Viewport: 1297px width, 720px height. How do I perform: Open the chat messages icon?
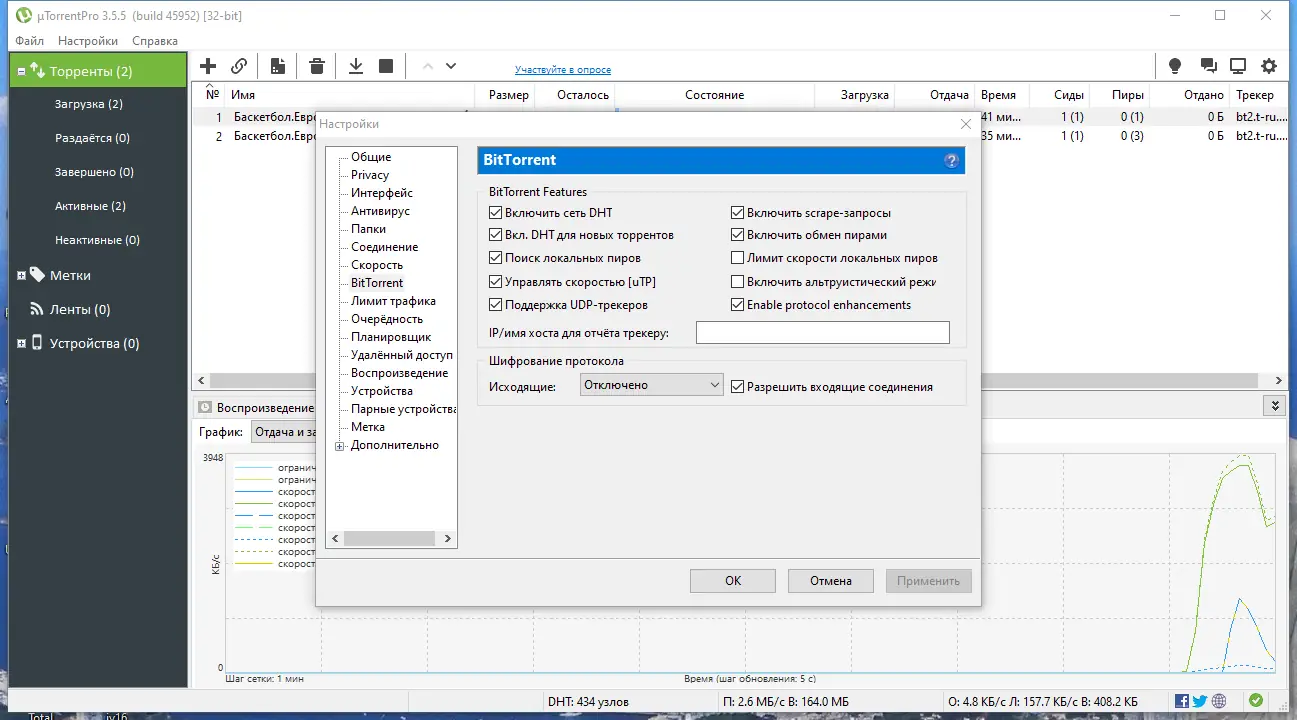click(x=1208, y=65)
